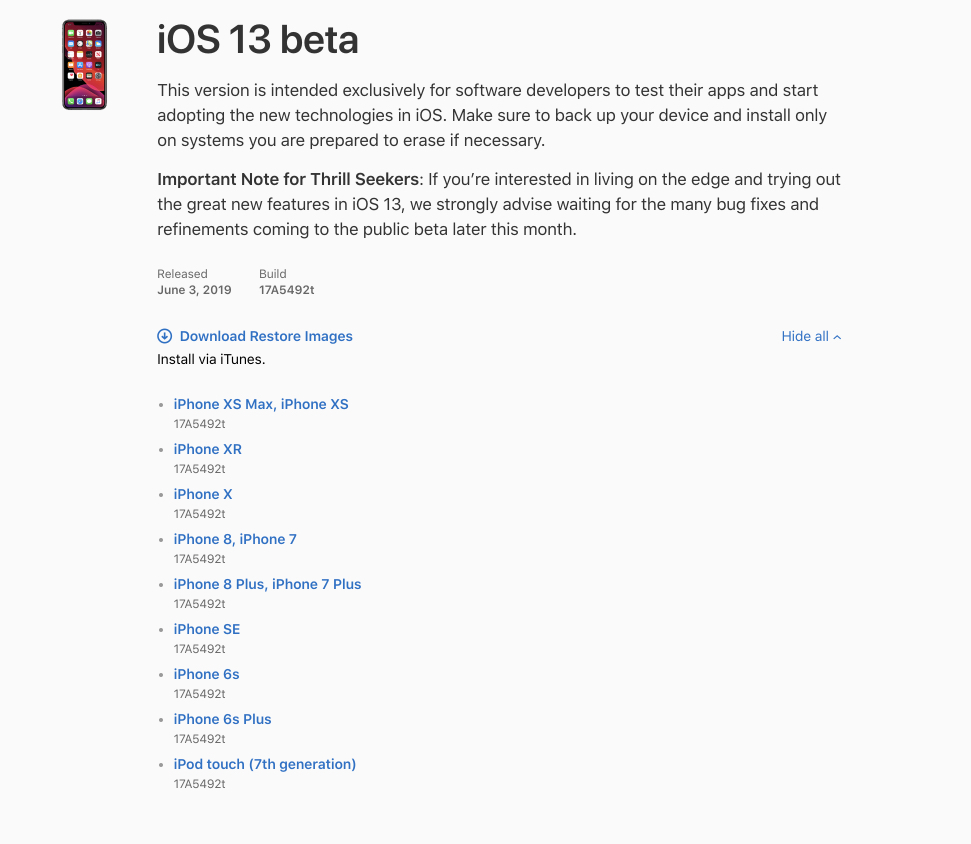Select the iPhone XR restore image

tap(208, 449)
